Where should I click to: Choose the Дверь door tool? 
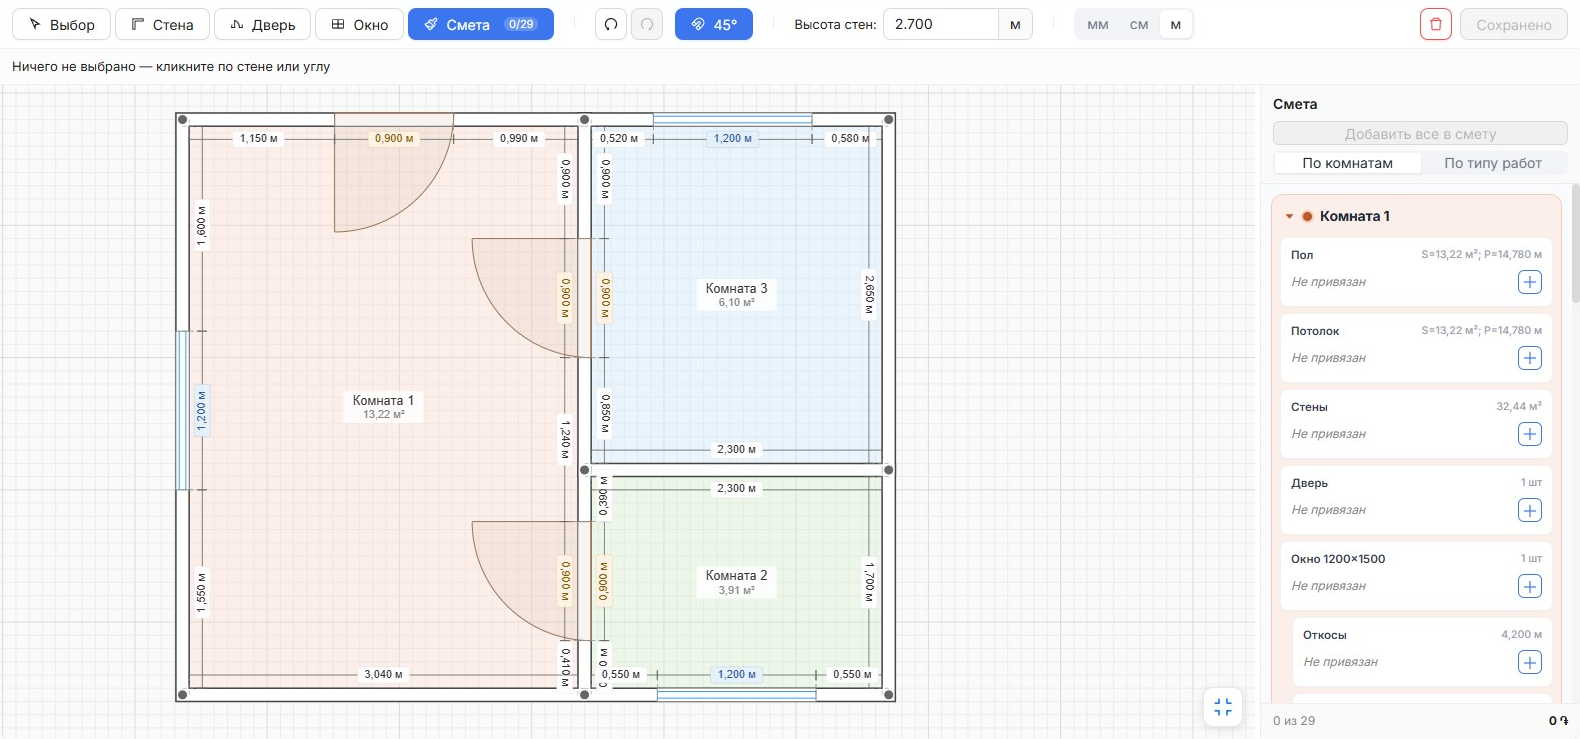tap(262, 24)
